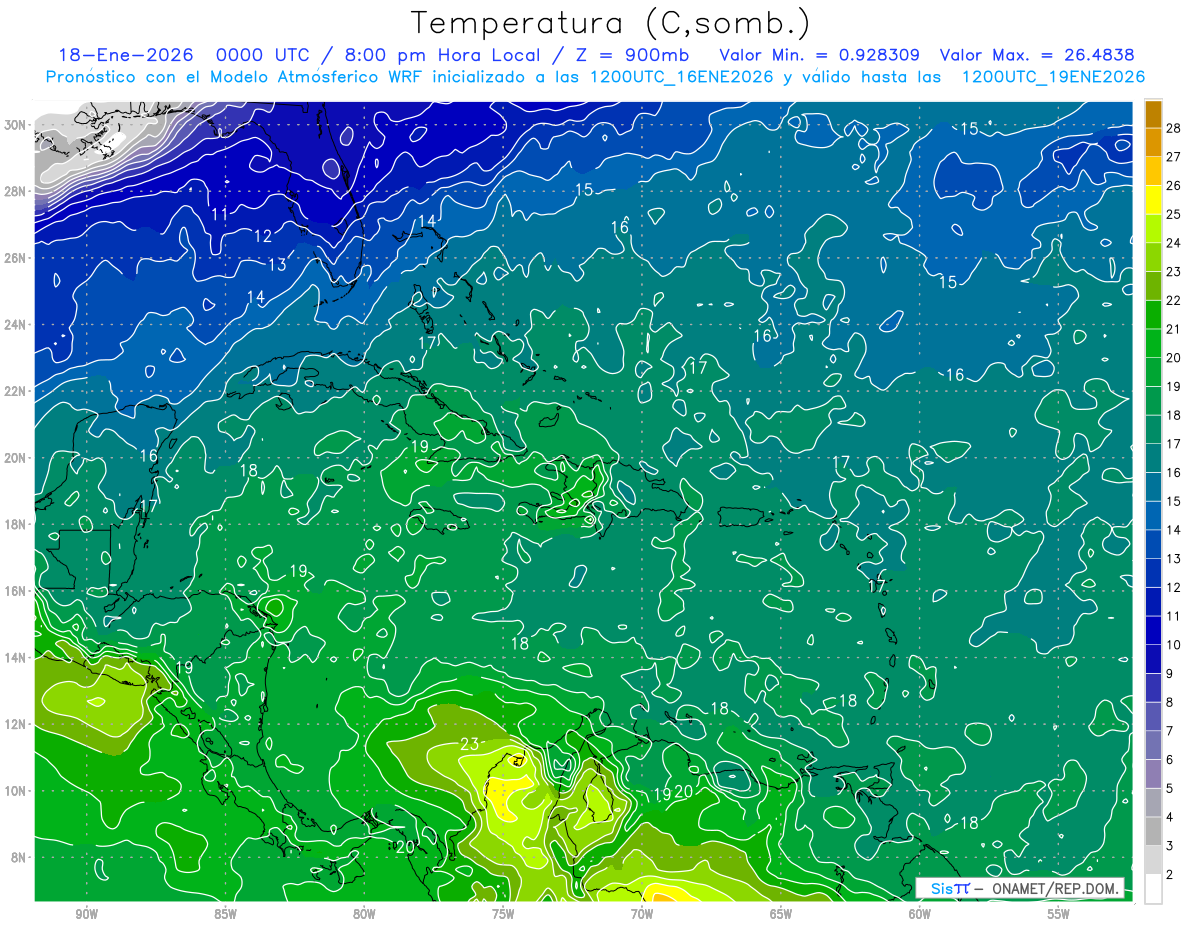The image size is (1200, 927).
Task: Click the dark orange colorbar swatch above 28
Action: (1153, 114)
